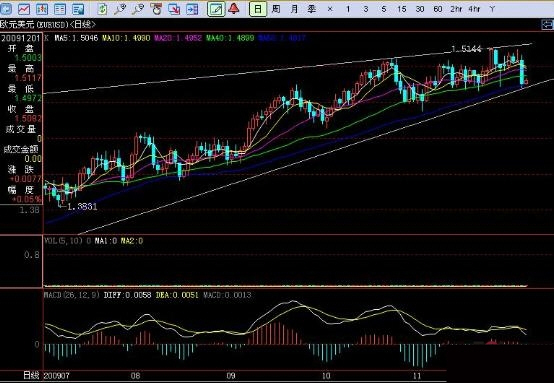The image size is (554, 383).
Task: Click the first magnifier zoom icon
Action: point(120,9)
